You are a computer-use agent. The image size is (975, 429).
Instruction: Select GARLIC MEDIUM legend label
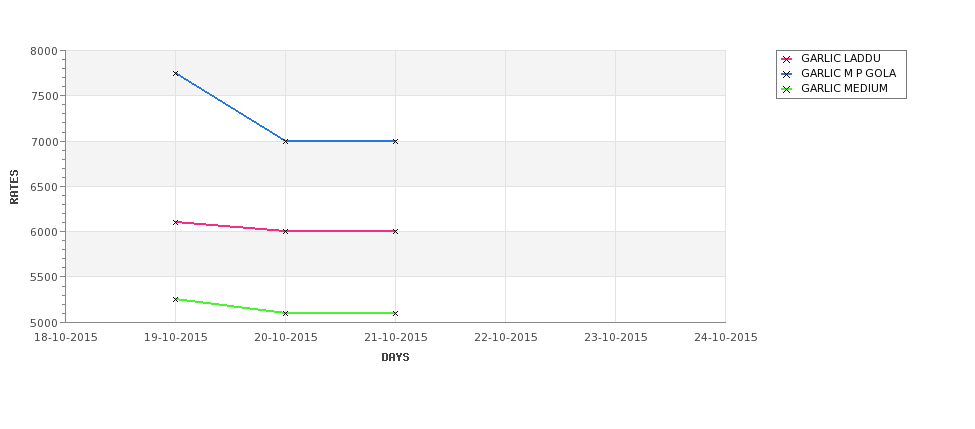pyautogui.click(x=844, y=88)
